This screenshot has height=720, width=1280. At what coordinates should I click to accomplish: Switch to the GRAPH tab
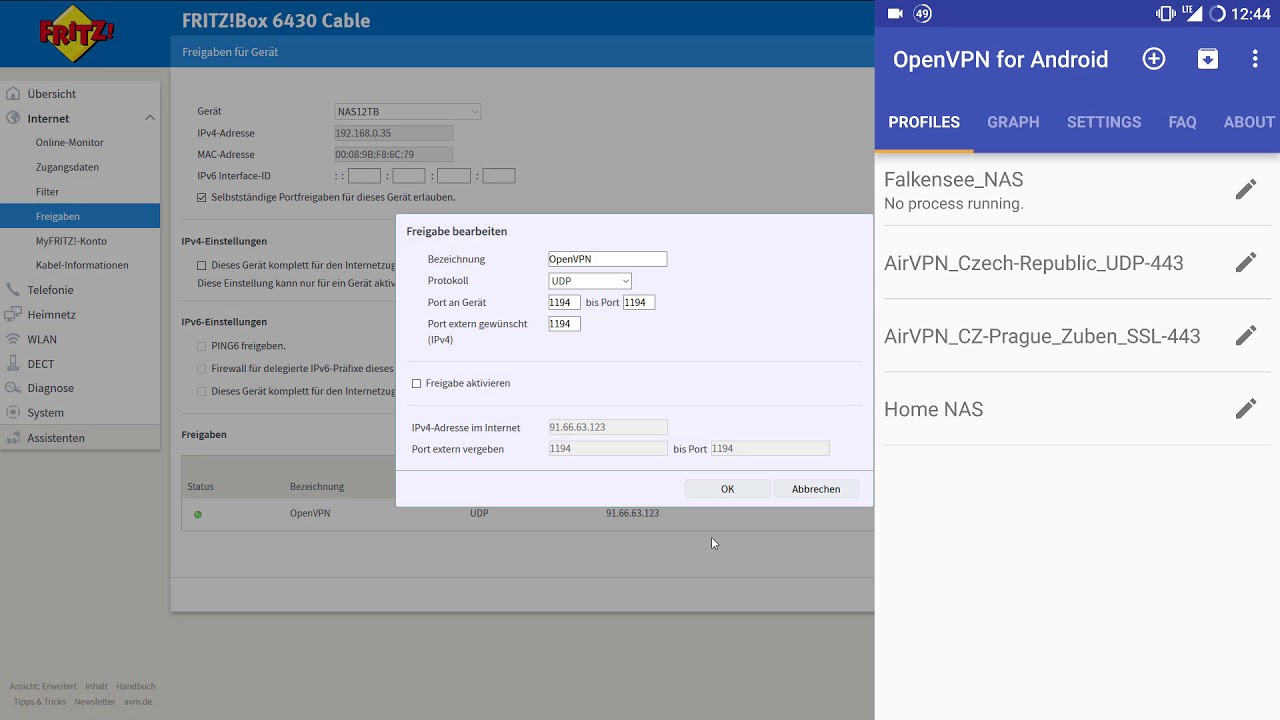pyautogui.click(x=1013, y=122)
